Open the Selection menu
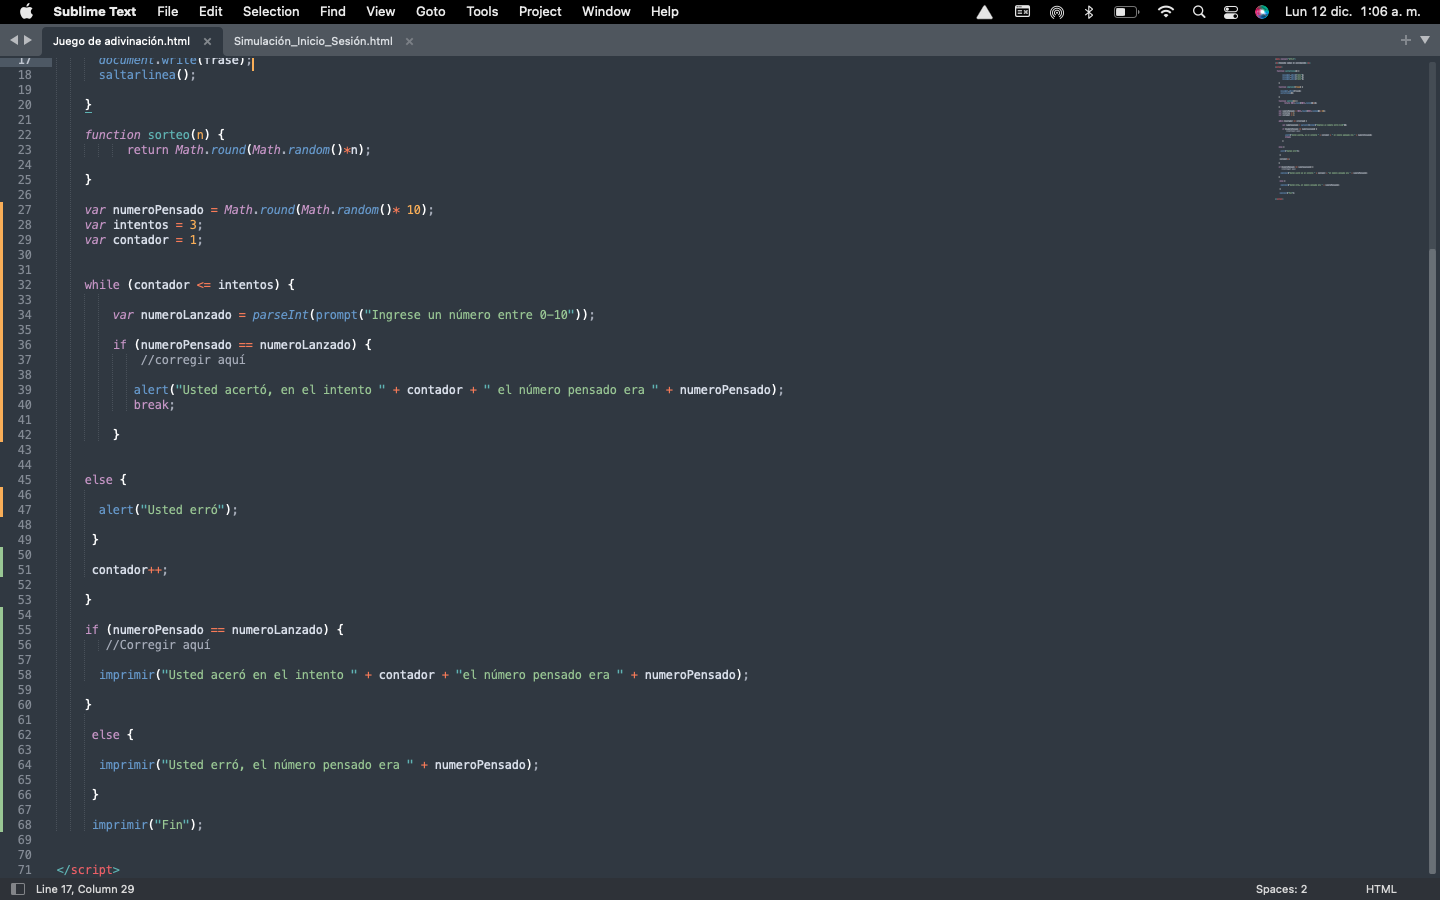 pos(271,12)
